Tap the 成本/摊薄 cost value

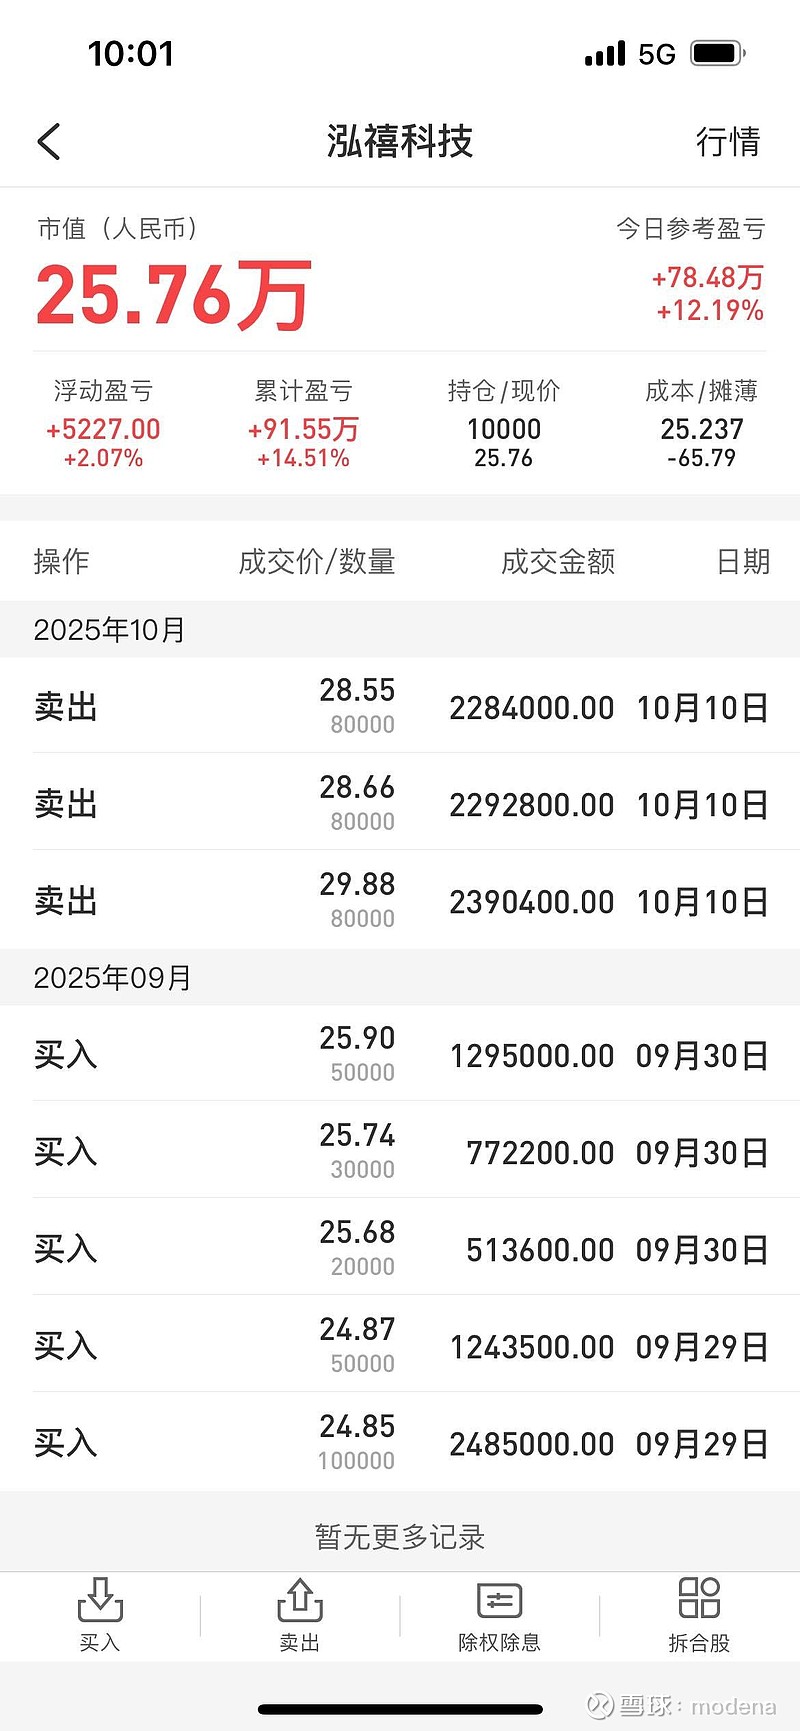pyautogui.click(x=702, y=430)
